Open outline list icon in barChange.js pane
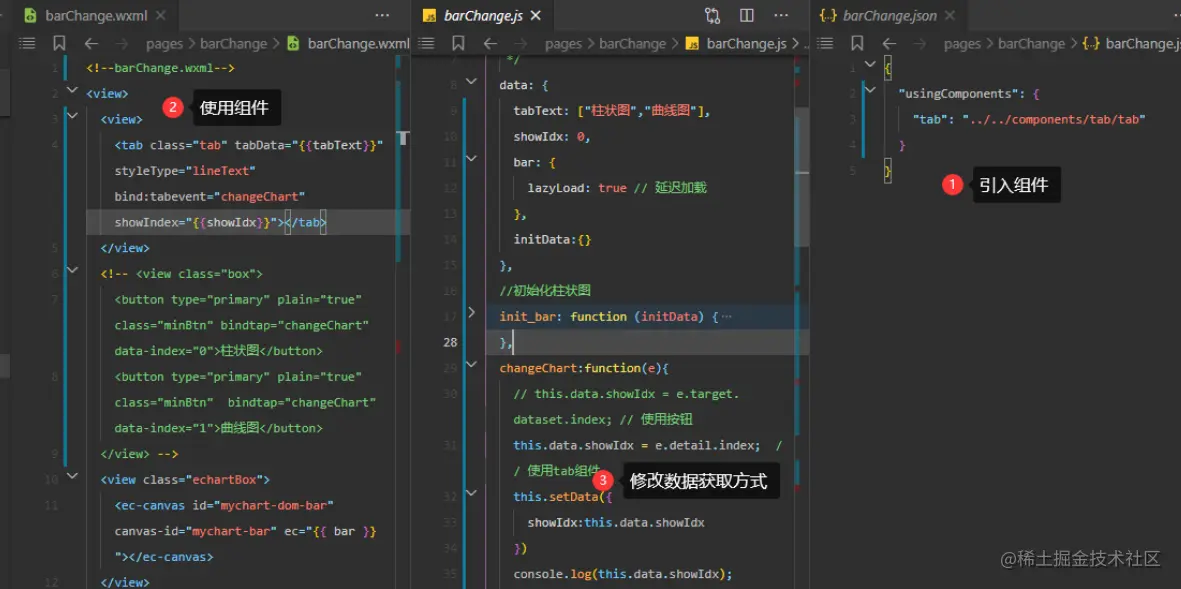This screenshot has height=589, width=1181. (x=426, y=44)
